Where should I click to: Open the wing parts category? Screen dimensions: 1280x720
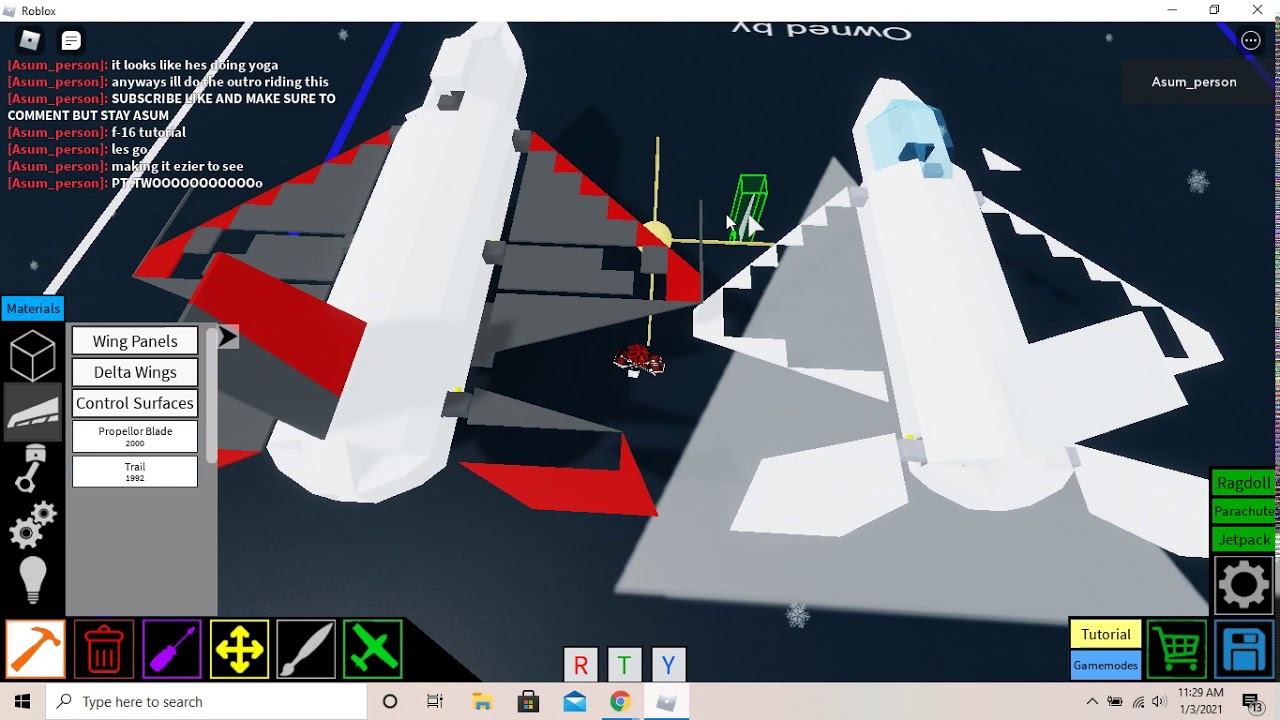[x=33, y=412]
